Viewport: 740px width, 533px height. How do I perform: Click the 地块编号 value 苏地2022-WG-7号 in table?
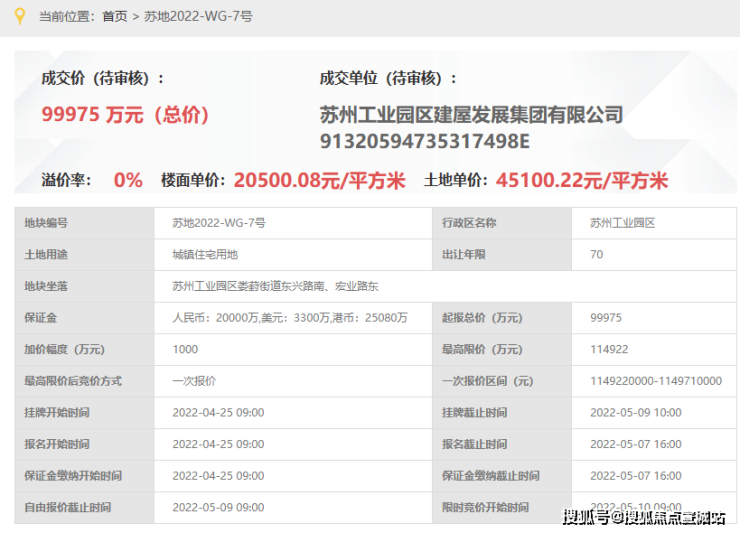pyautogui.click(x=219, y=223)
